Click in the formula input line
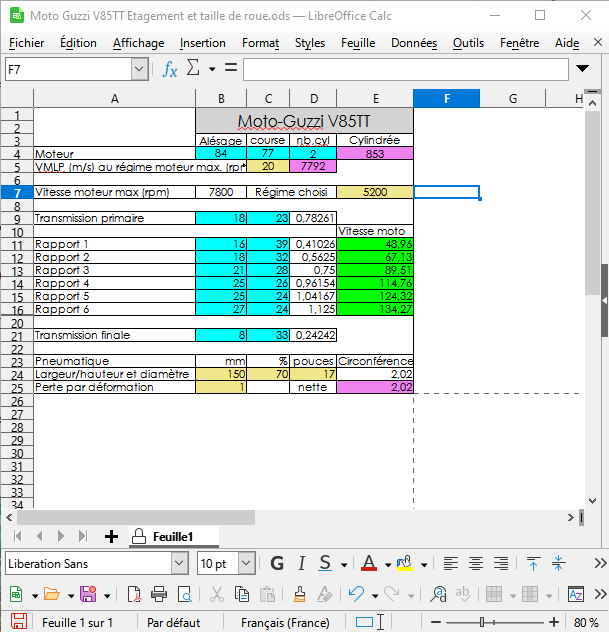The height and width of the screenshot is (632, 609). pyautogui.click(x=406, y=69)
